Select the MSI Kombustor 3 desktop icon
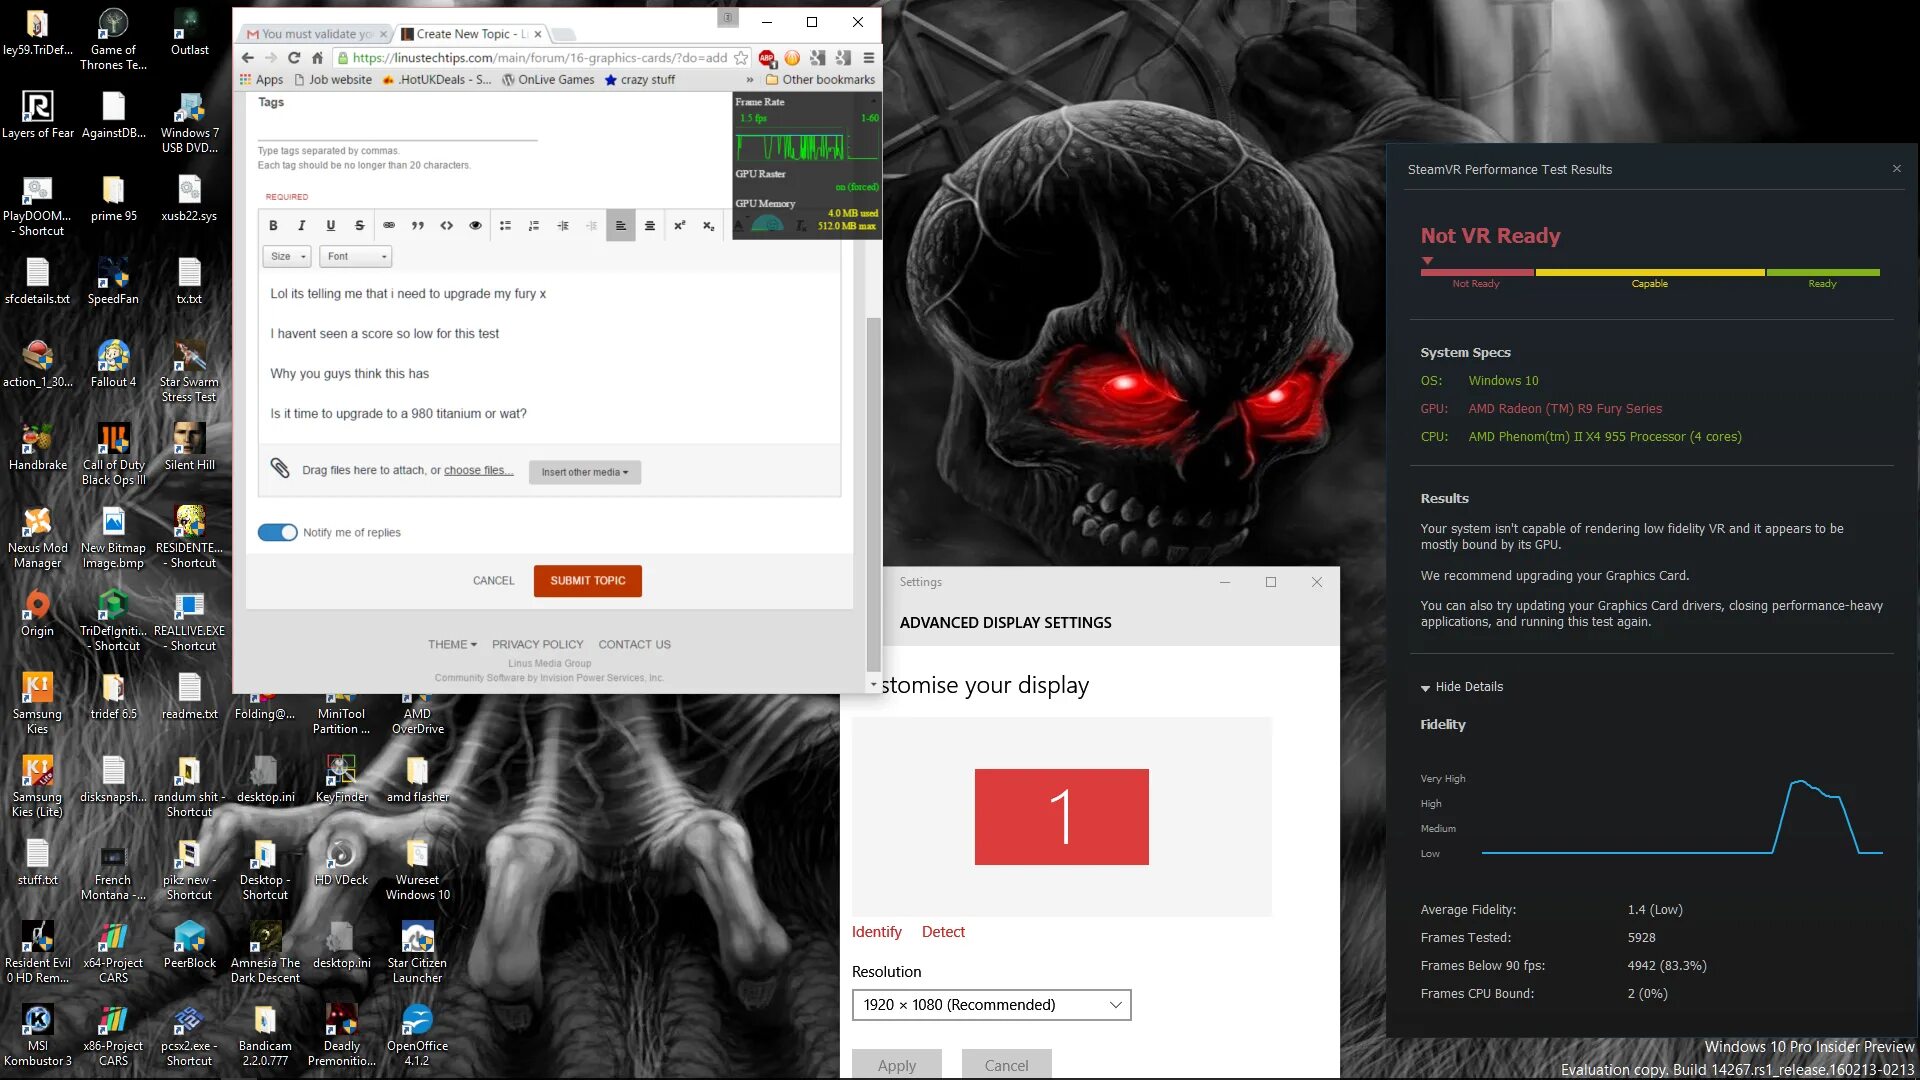 pyautogui.click(x=37, y=1036)
